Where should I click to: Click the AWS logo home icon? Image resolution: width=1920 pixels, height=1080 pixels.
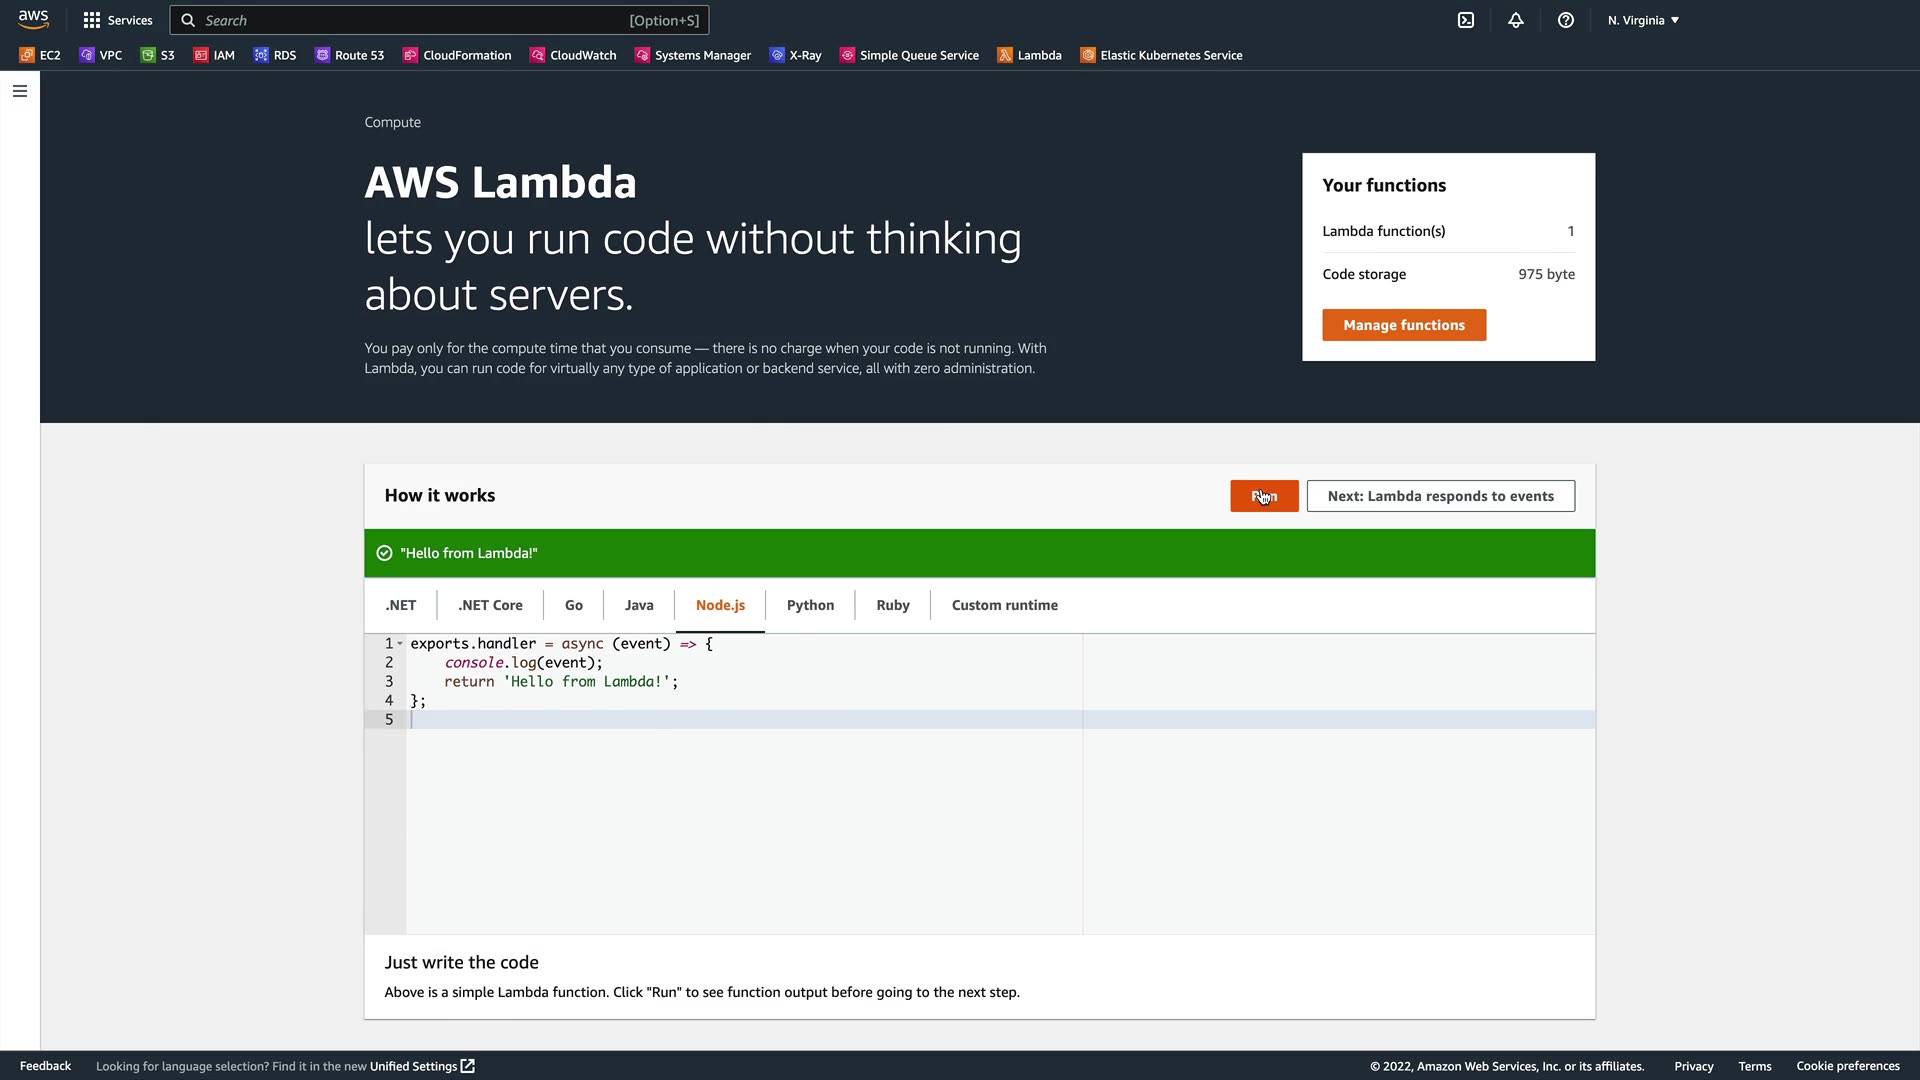pyautogui.click(x=33, y=19)
